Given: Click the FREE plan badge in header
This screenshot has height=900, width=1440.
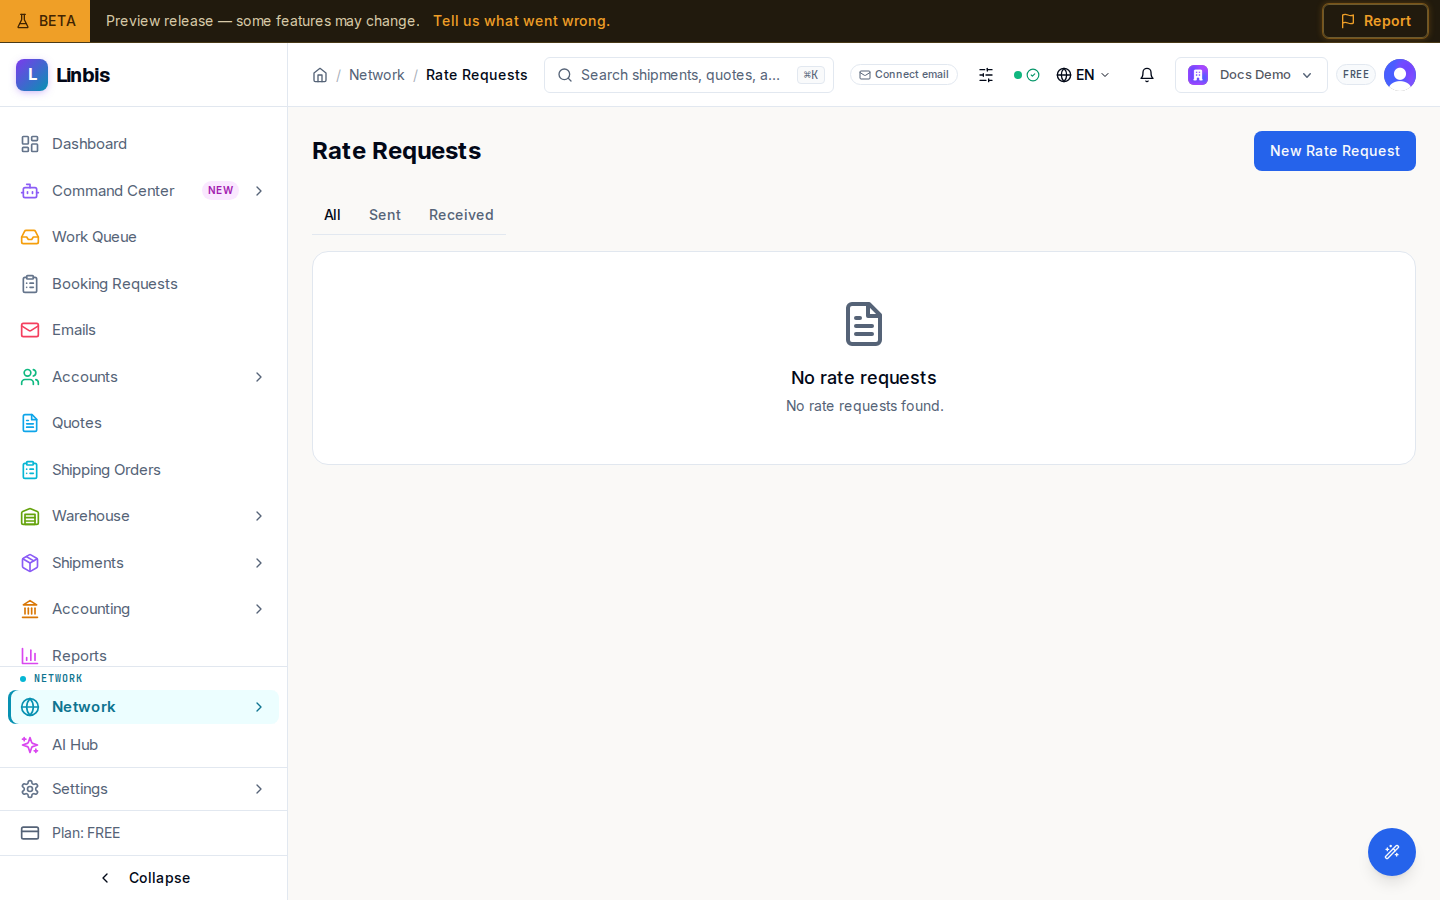Looking at the screenshot, I should click(1356, 75).
